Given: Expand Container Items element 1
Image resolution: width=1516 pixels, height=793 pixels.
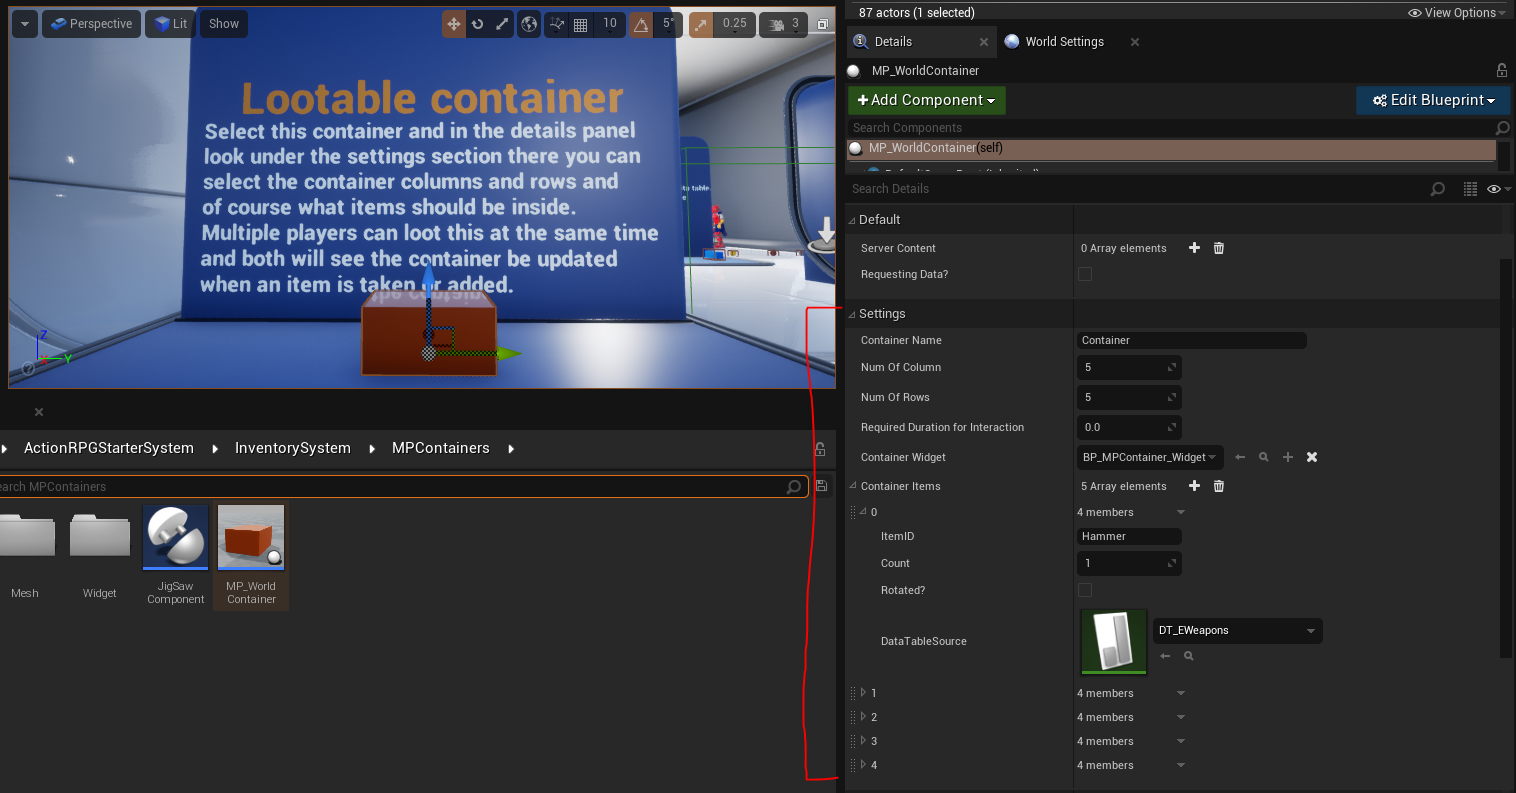Looking at the screenshot, I should (864, 693).
